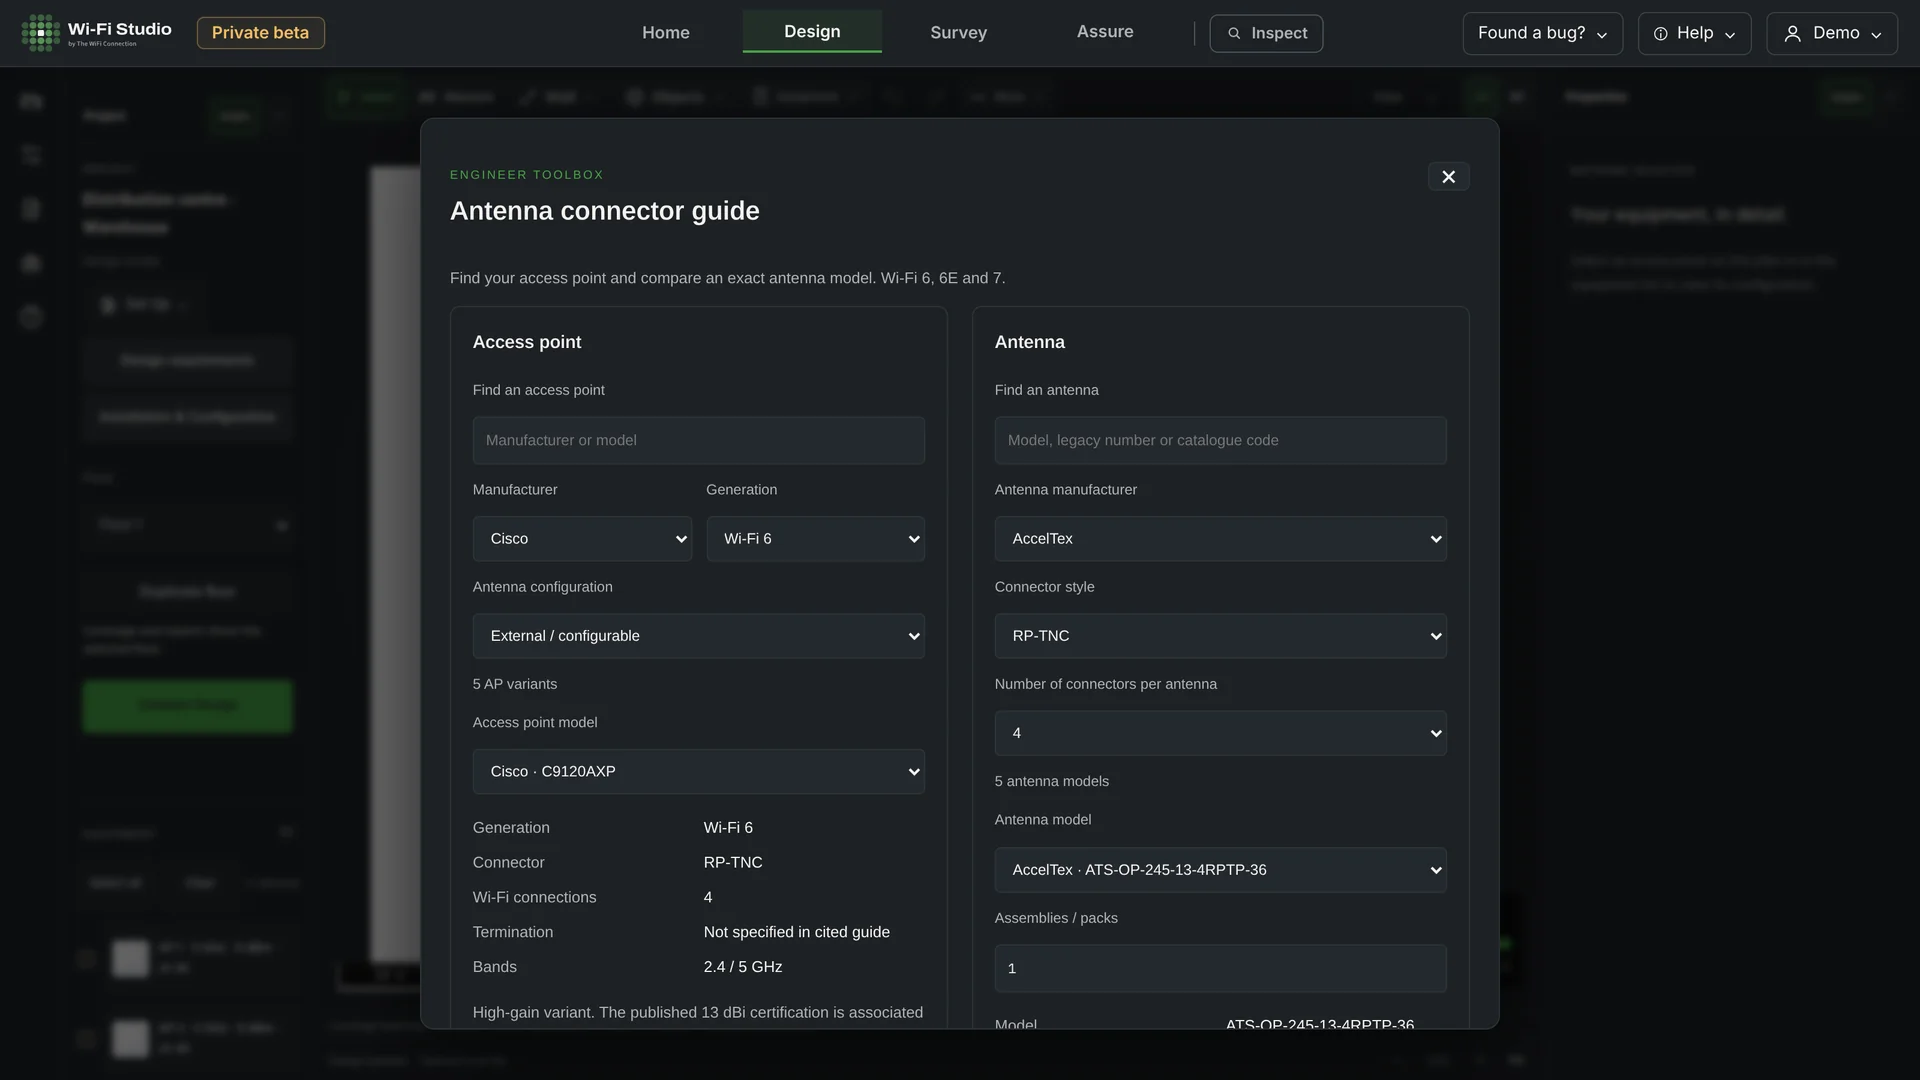The image size is (1920, 1080).
Task: Focus the Manufacturer or model search field
Action: pos(699,440)
